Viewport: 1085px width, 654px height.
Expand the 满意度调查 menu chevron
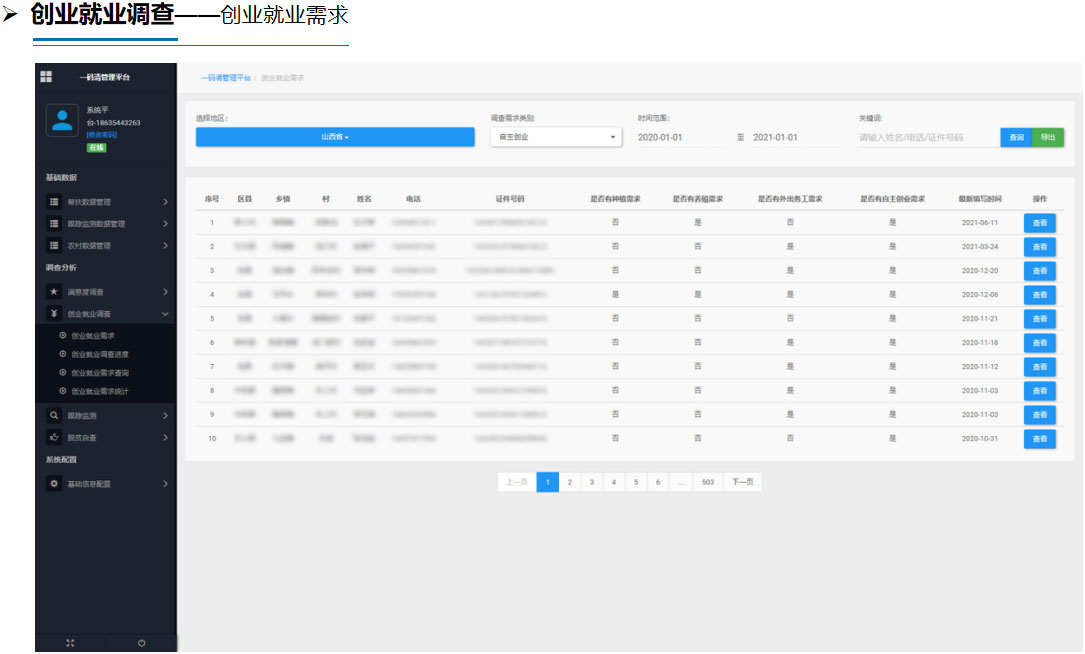point(165,291)
